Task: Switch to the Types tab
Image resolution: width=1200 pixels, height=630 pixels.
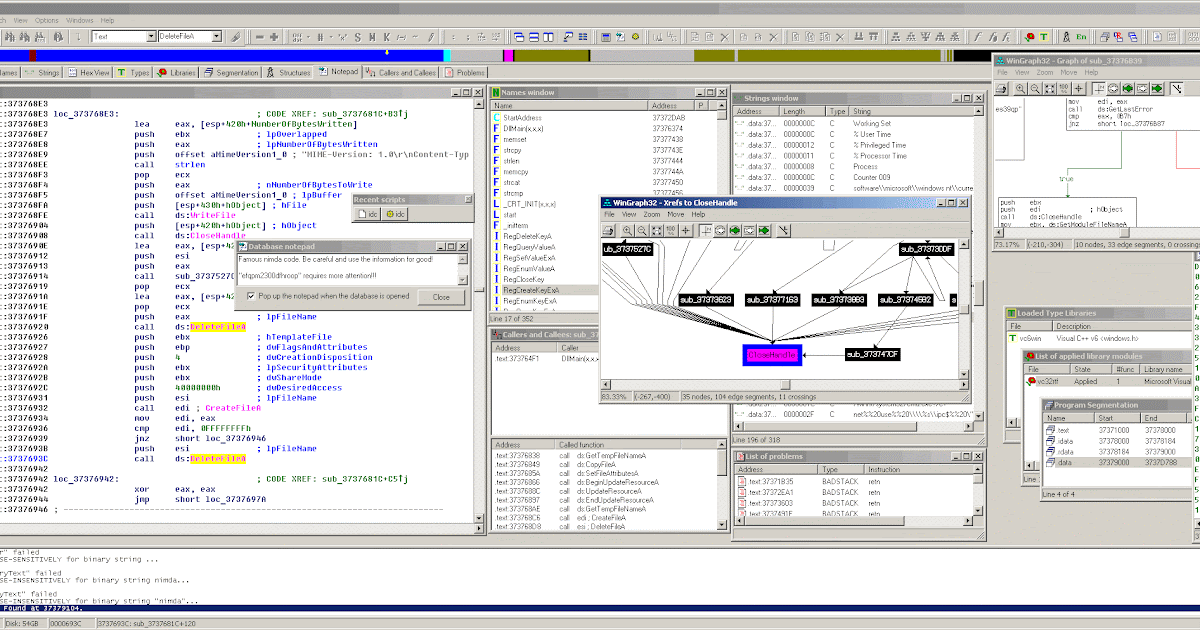Action: (133, 72)
